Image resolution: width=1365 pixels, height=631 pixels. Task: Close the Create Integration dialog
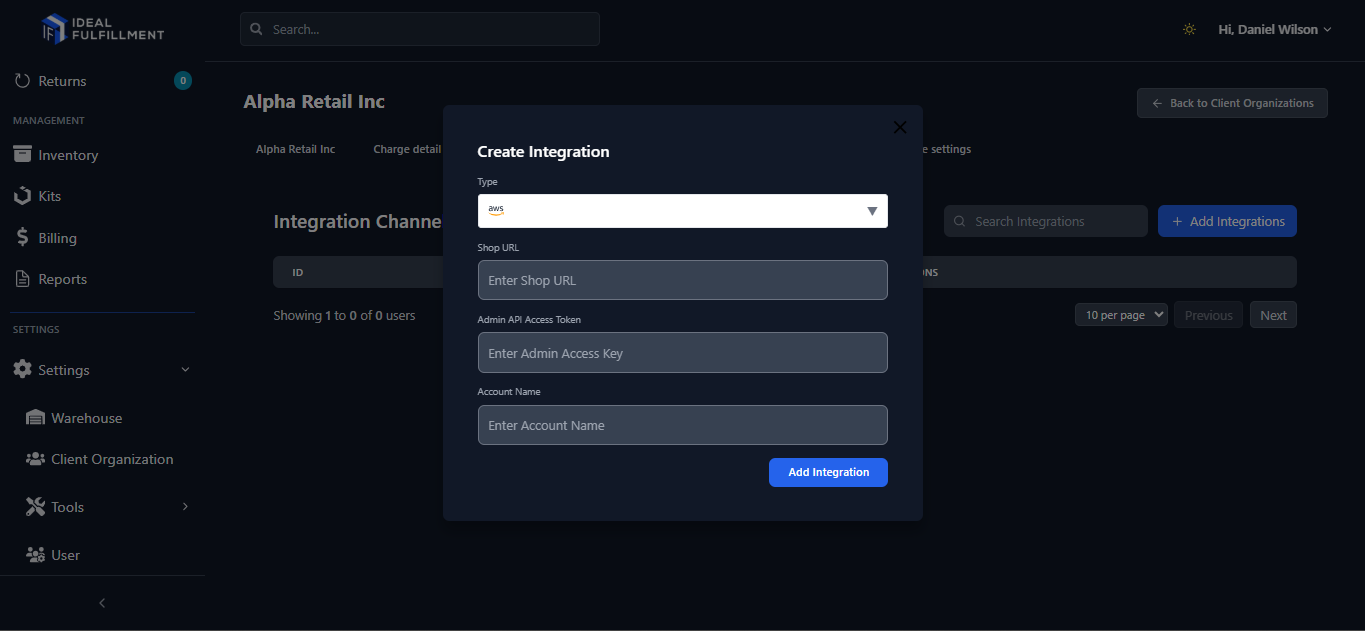tap(899, 127)
